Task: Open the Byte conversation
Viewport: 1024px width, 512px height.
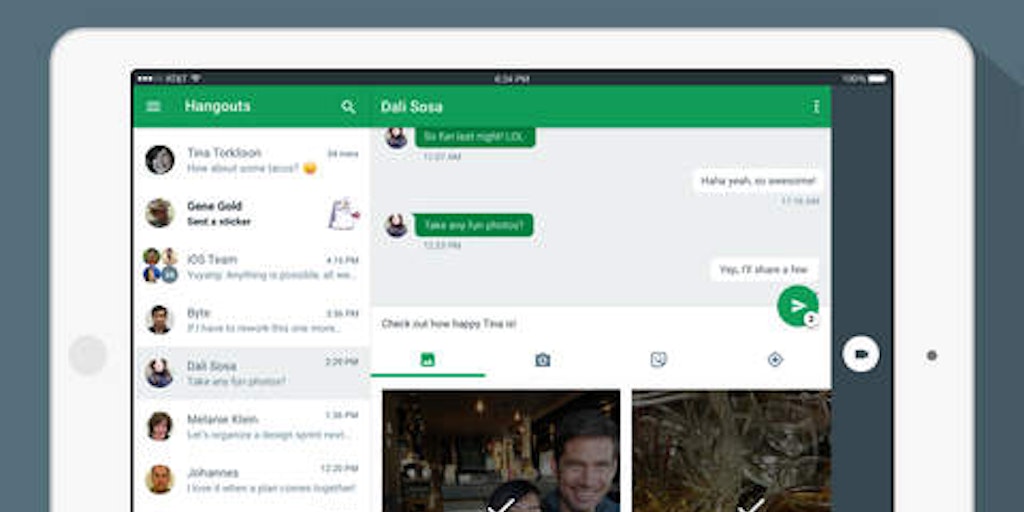Action: pyautogui.click(x=251, y=319)
